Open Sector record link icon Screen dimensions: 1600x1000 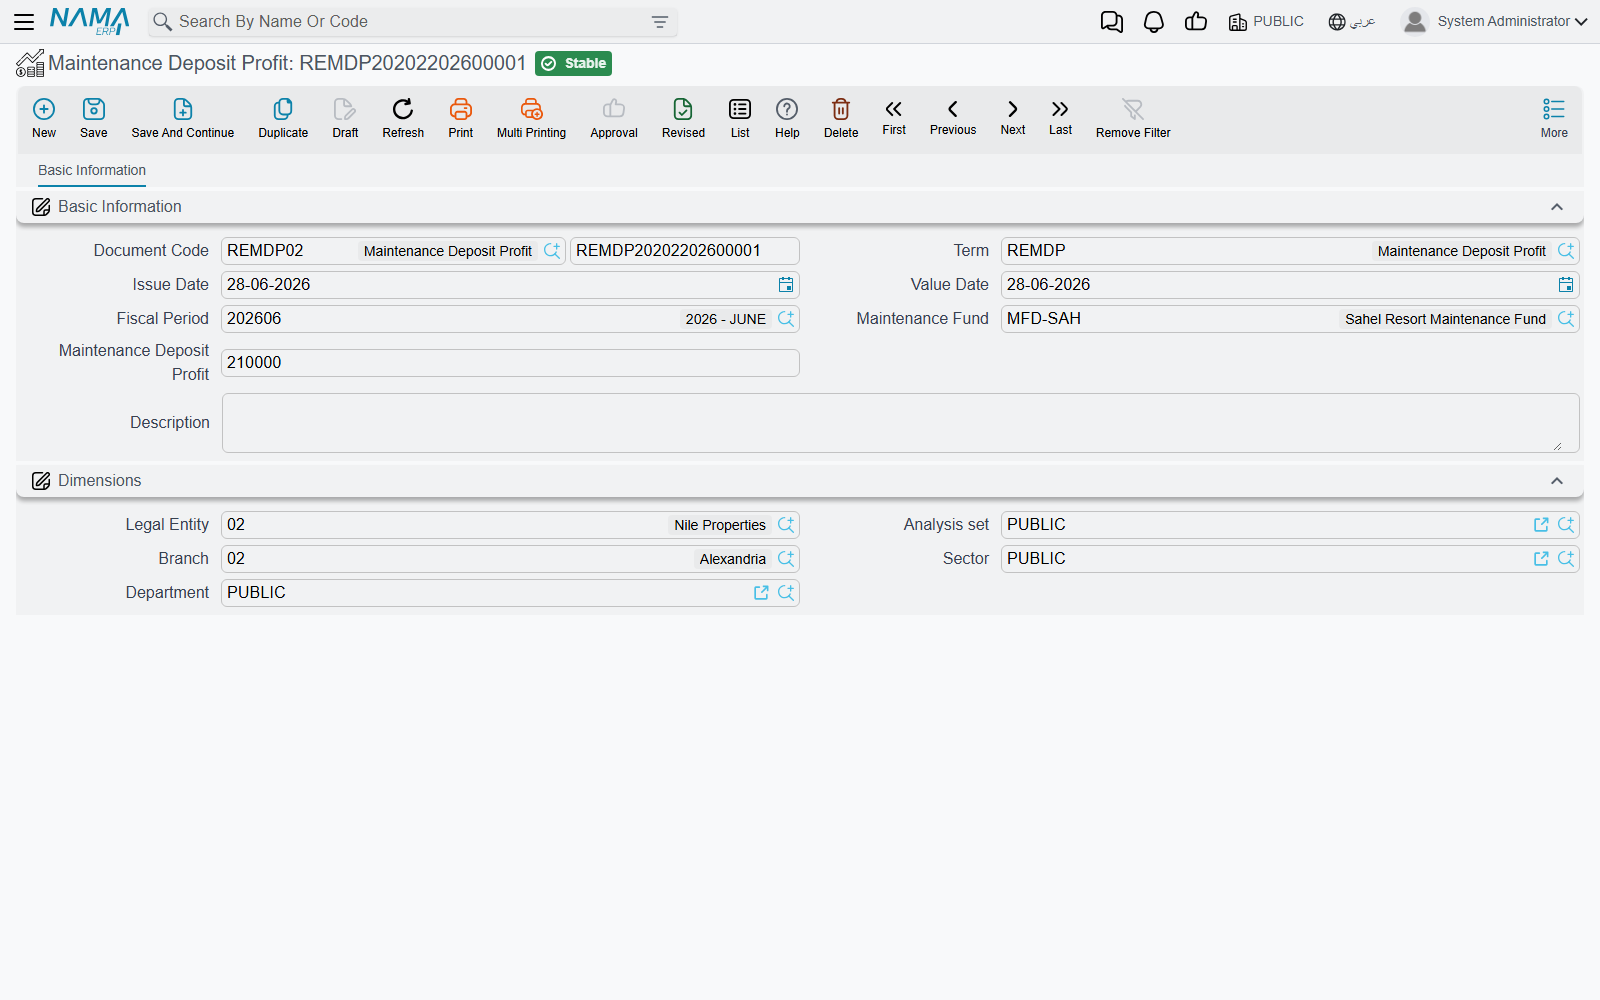click(x=1541, y=559)
